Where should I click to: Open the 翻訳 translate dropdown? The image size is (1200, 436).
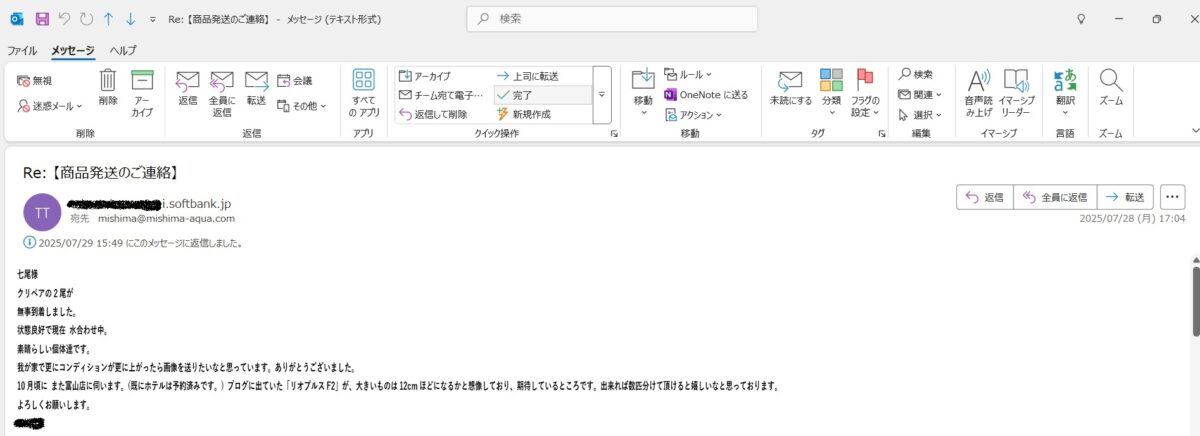(1064, 93)
